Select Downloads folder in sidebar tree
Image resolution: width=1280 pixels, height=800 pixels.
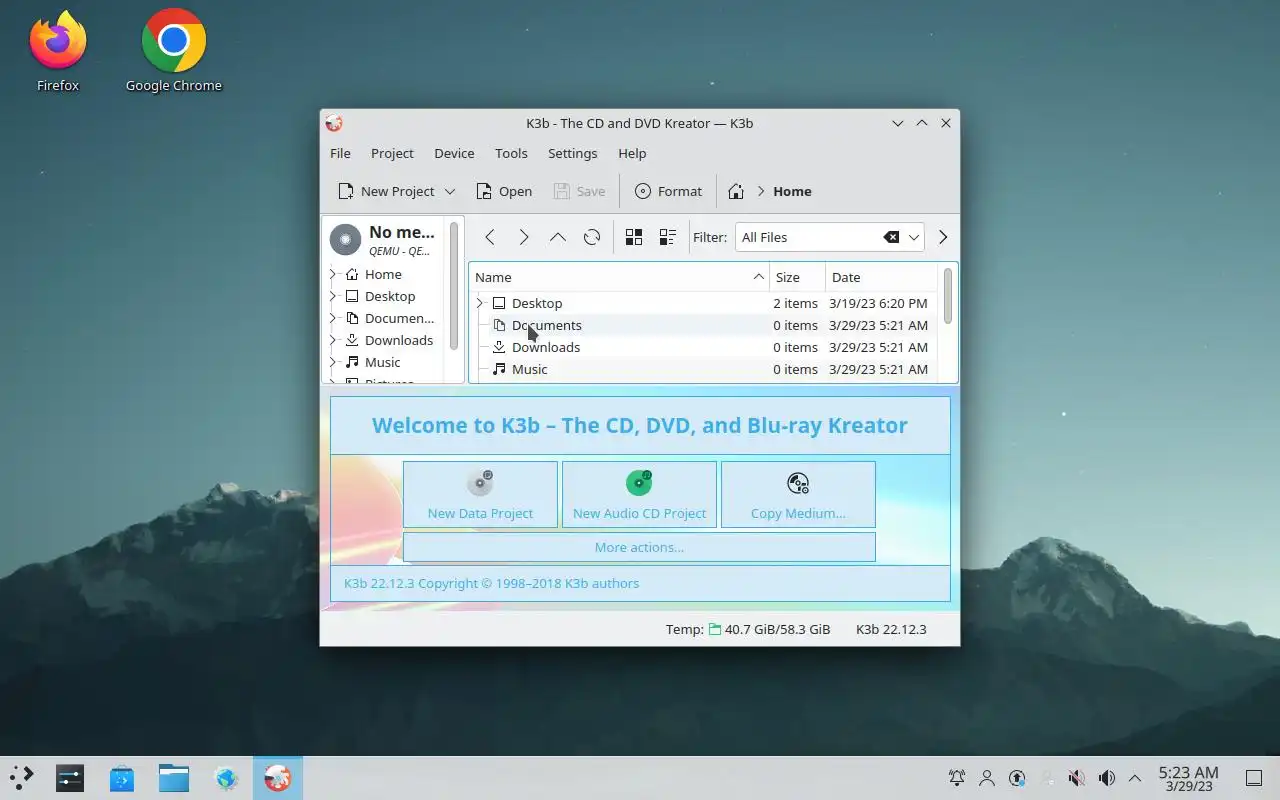tap(399, 340)
